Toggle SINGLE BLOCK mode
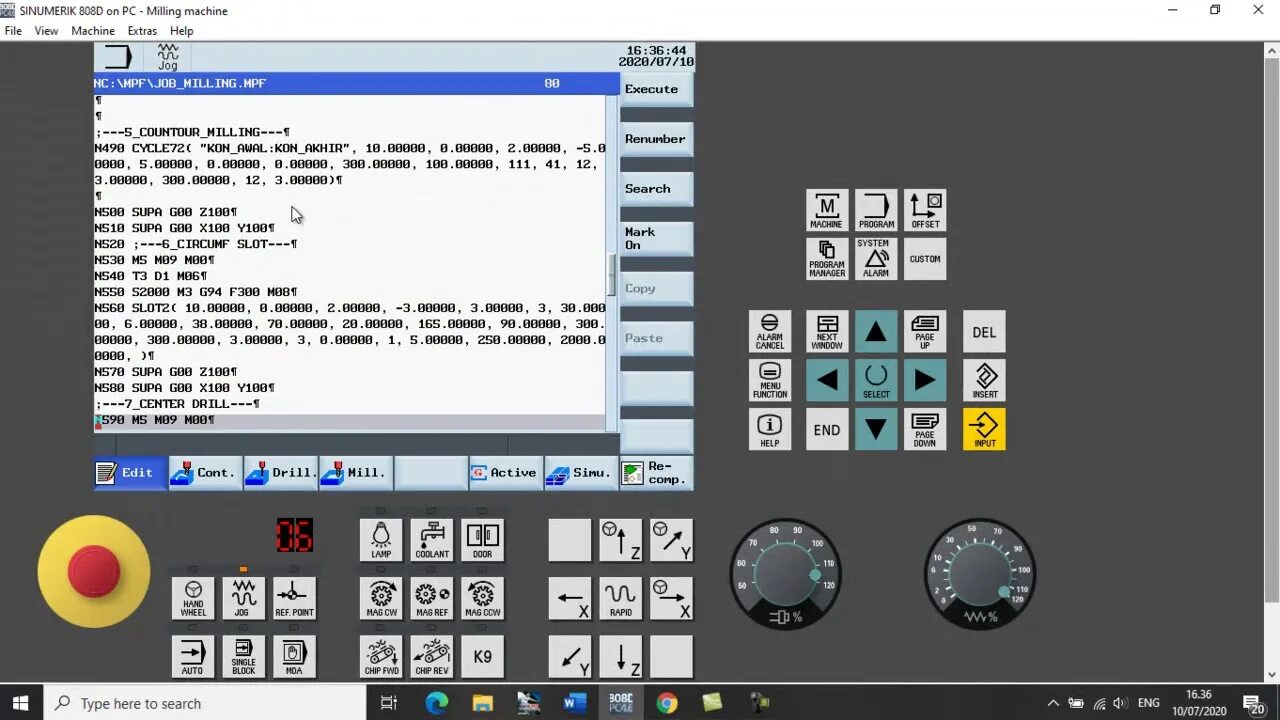This screenshot has width=1280, height=720. pos(243,656)
